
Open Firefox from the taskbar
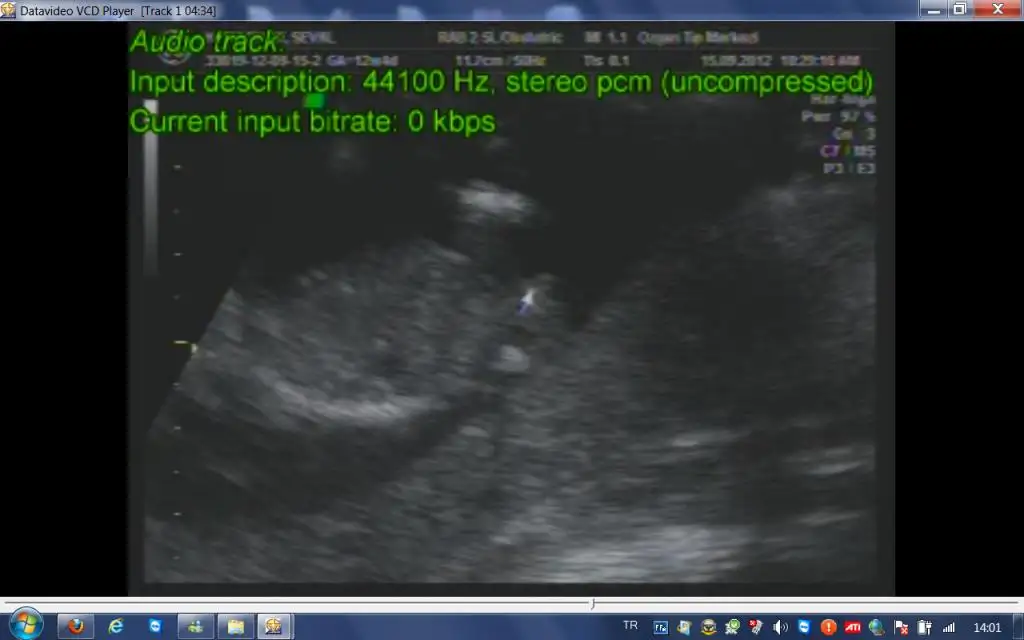pos(76,627)
